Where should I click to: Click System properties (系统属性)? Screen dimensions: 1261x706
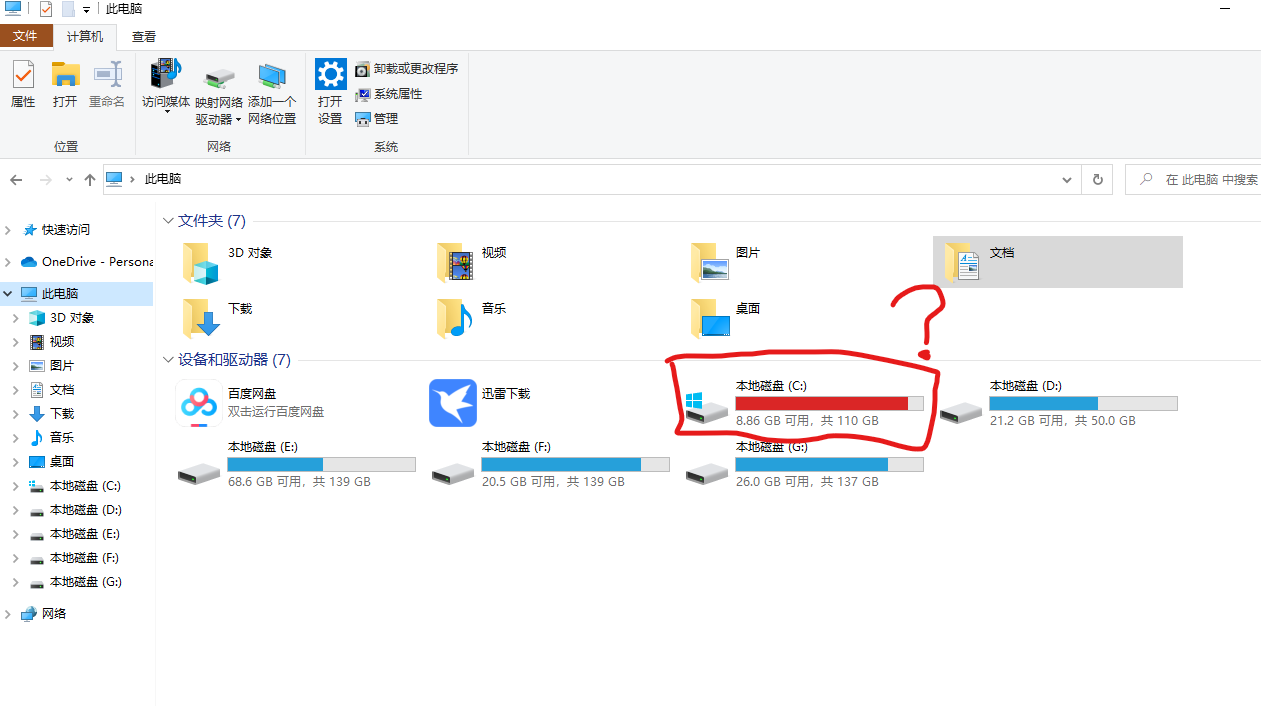388,94
